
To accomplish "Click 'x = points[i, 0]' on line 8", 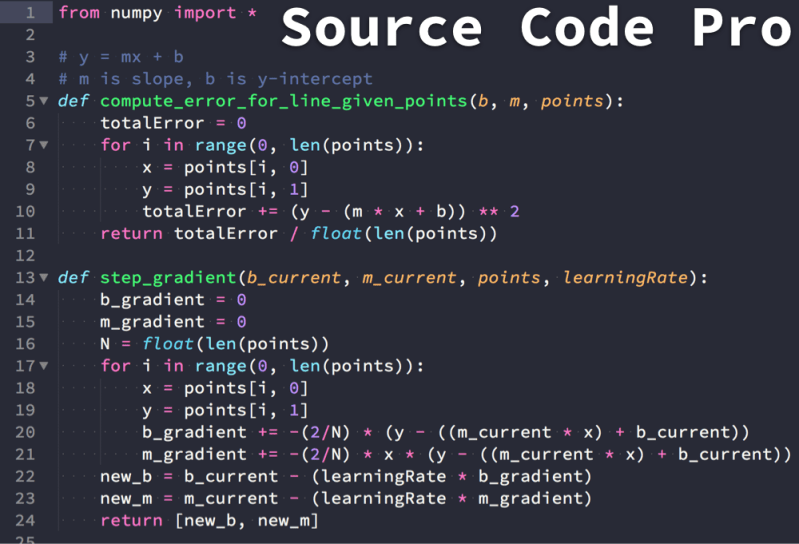I will pos(225,167).
